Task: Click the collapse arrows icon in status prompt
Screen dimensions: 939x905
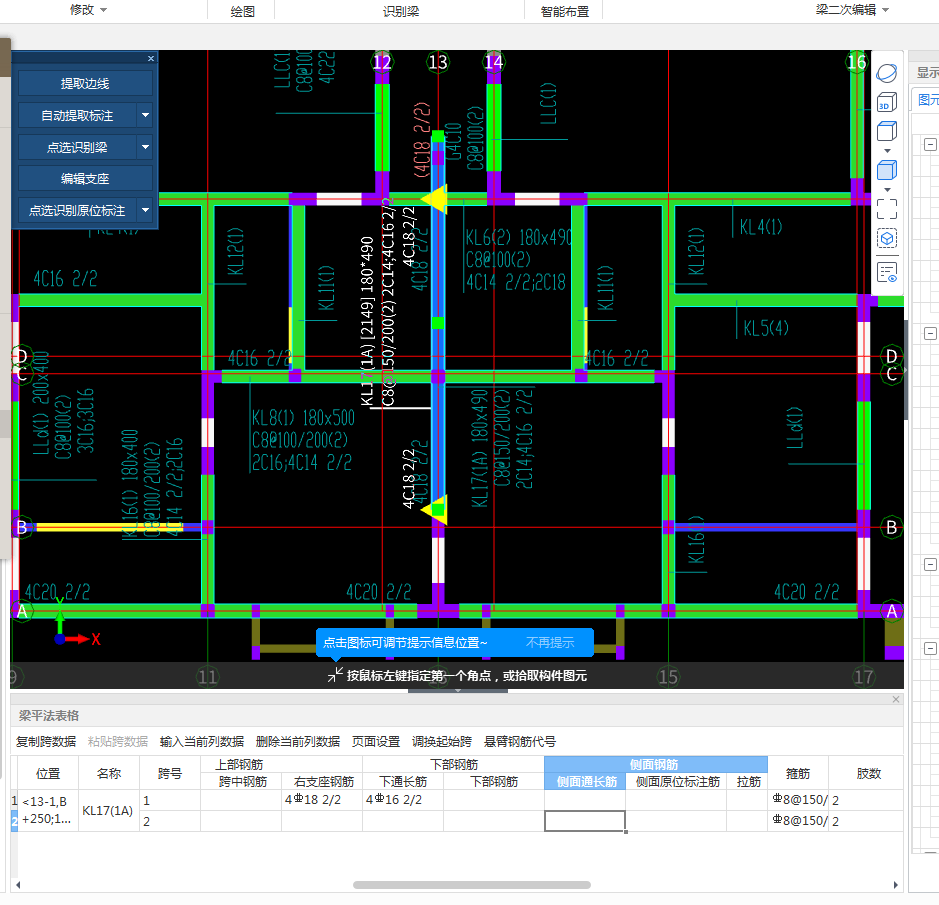Action: coord(335,674)
